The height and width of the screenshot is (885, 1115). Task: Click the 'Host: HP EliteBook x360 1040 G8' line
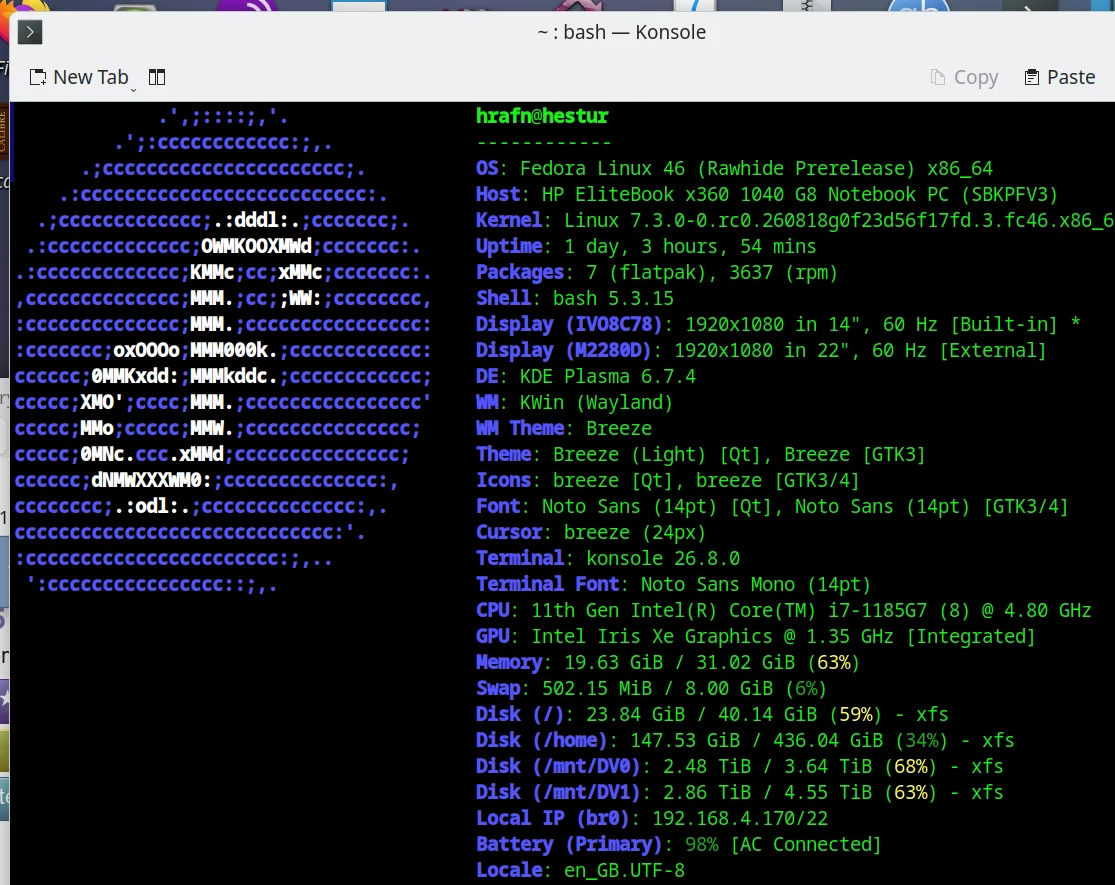point(767,194)
